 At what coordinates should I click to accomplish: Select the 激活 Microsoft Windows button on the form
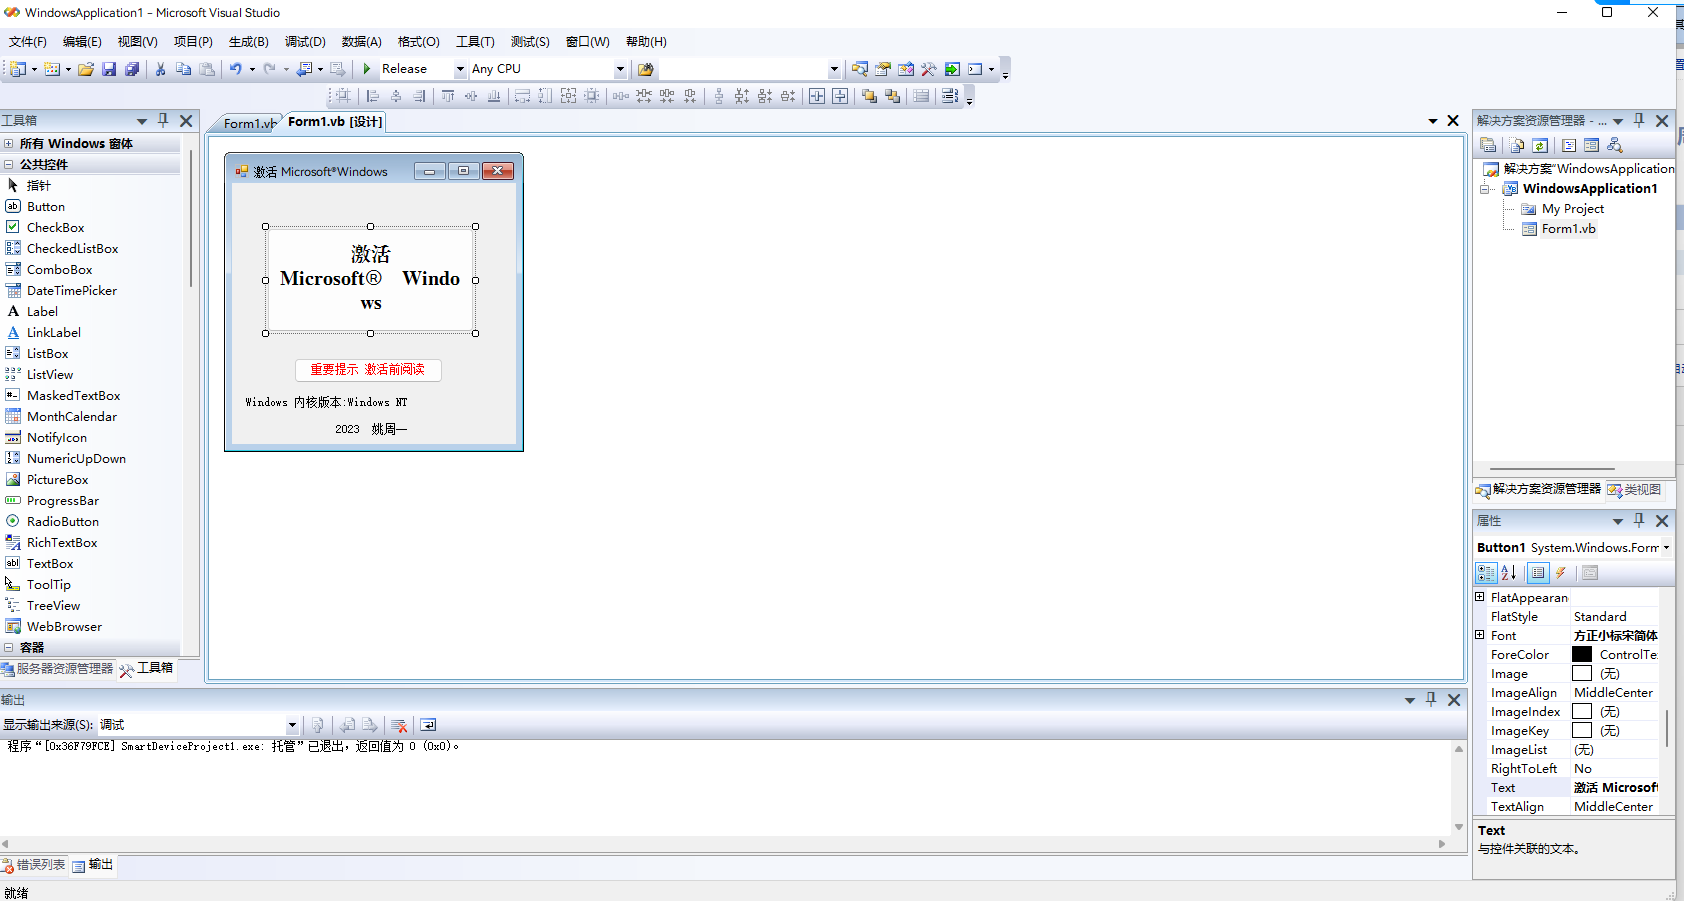[370, 279]
